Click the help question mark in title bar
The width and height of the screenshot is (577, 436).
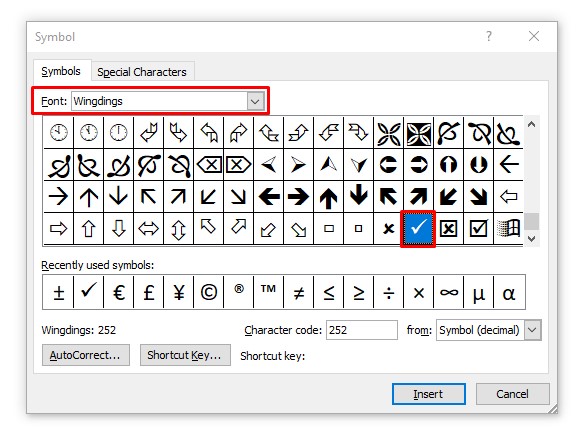tap(489, 36)
